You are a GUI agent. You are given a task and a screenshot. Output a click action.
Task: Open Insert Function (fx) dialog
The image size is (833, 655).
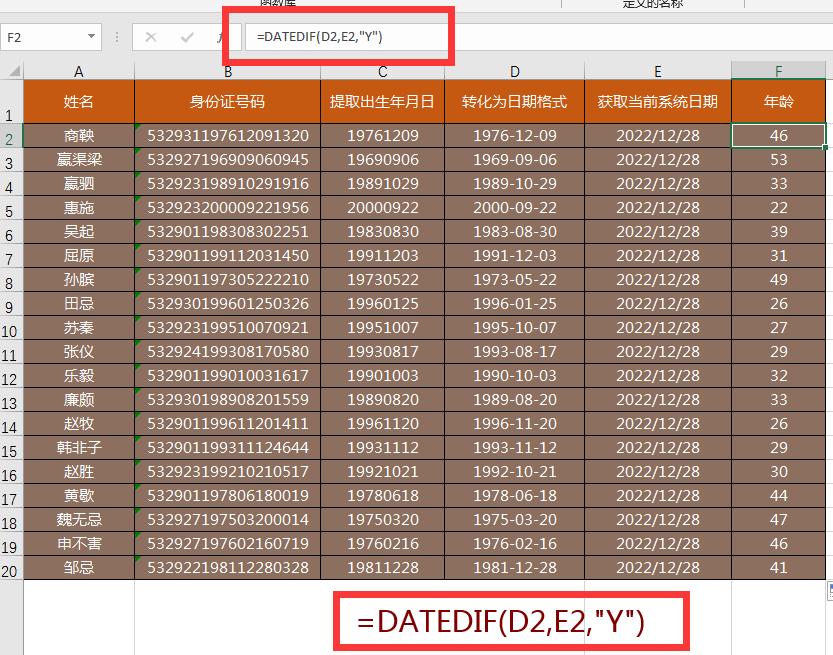click(220, 37)
